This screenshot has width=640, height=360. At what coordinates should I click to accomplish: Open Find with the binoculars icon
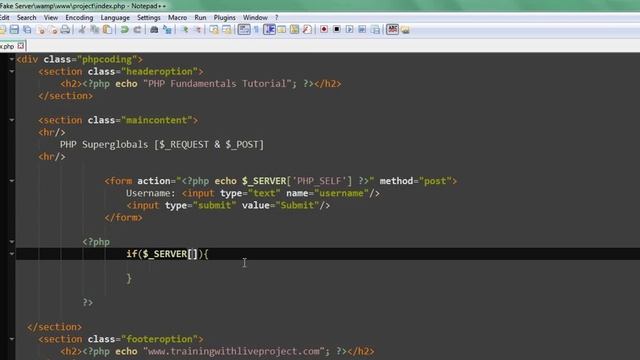154,29
